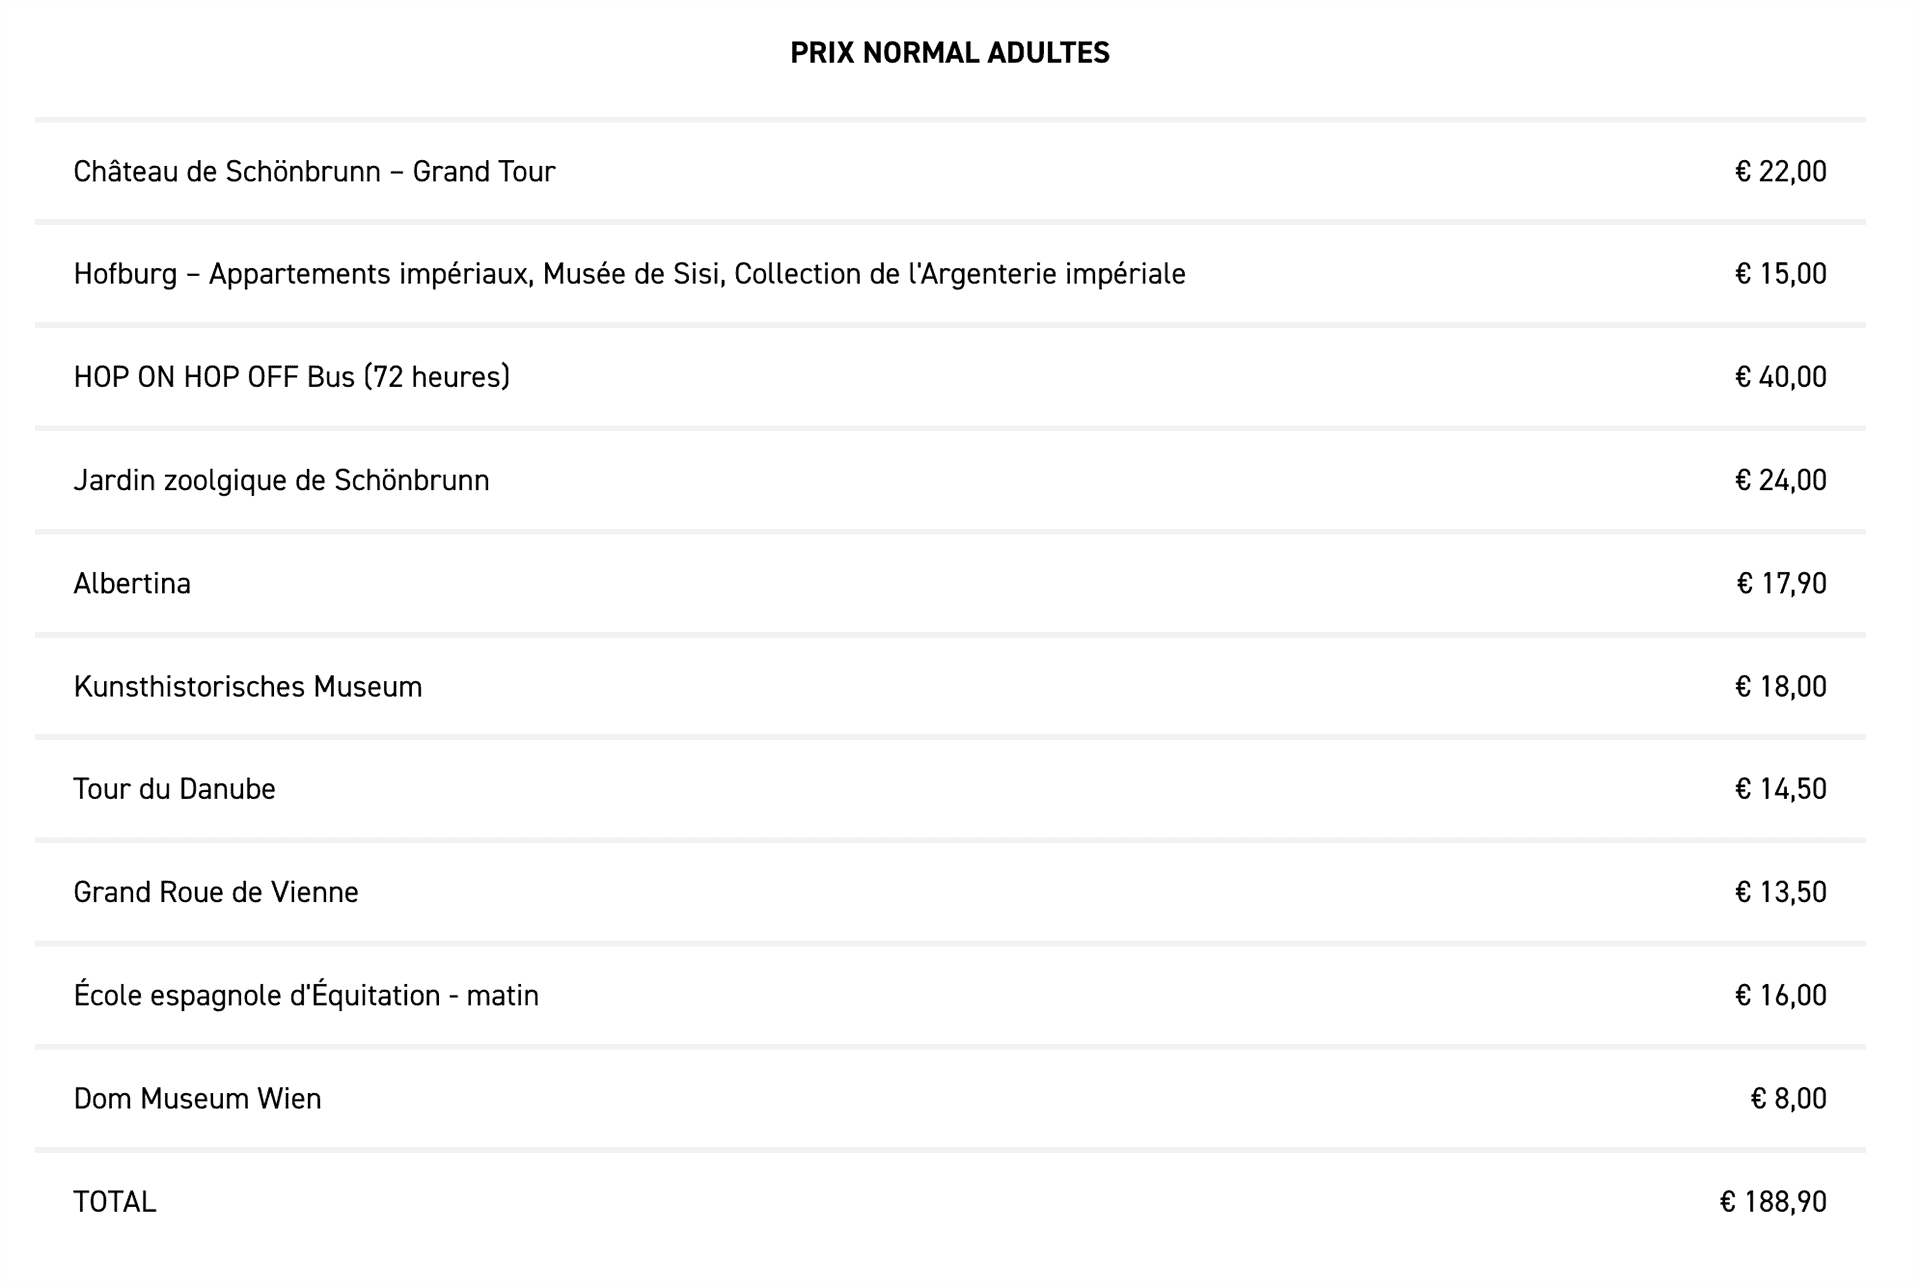1920x1287 pixels.
Task: Select the Kunsthistorisches Museum entry
Action: pyautogui.click(x=248, y=687)
